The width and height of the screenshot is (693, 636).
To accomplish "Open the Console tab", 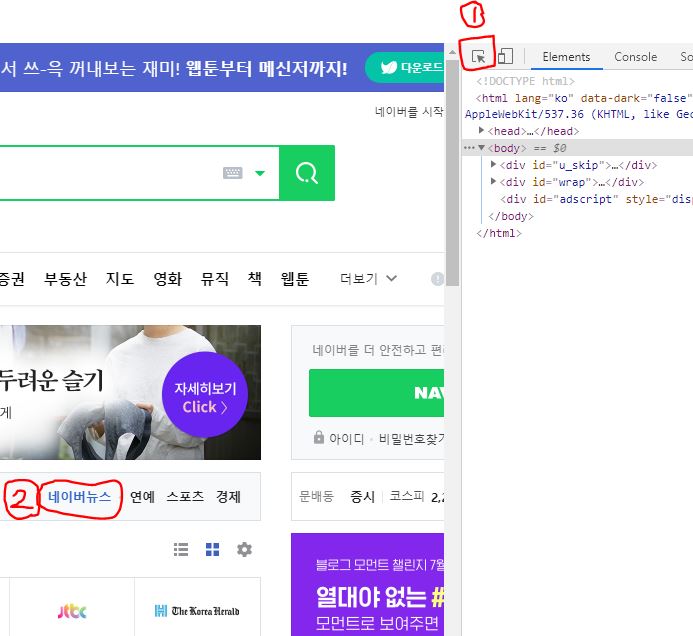I will point(636,57).
